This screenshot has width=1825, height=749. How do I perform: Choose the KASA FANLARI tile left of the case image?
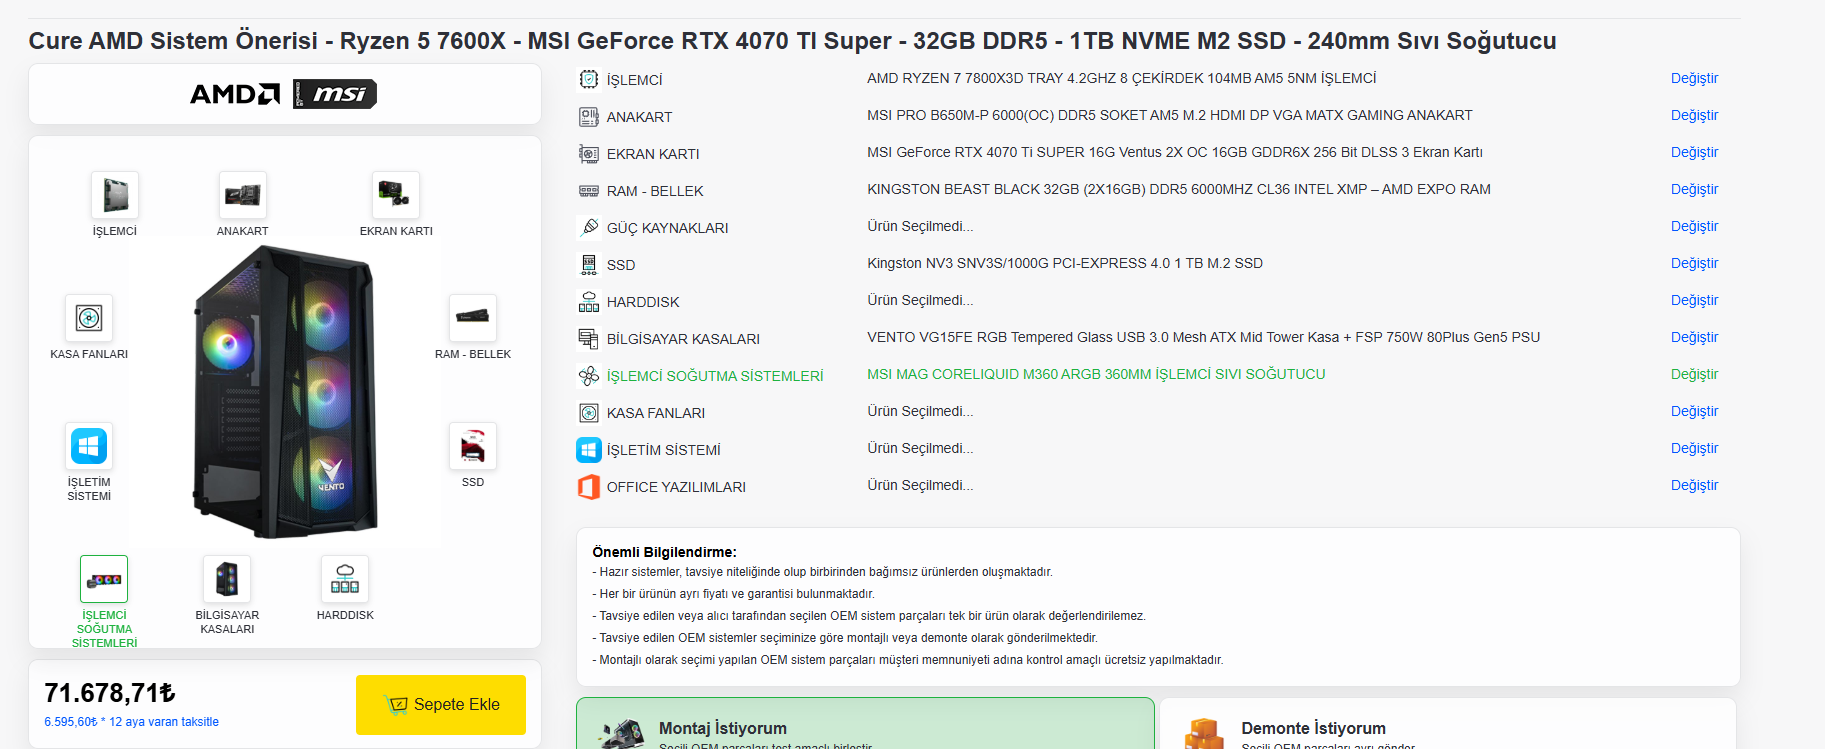[x=89, y=318]
